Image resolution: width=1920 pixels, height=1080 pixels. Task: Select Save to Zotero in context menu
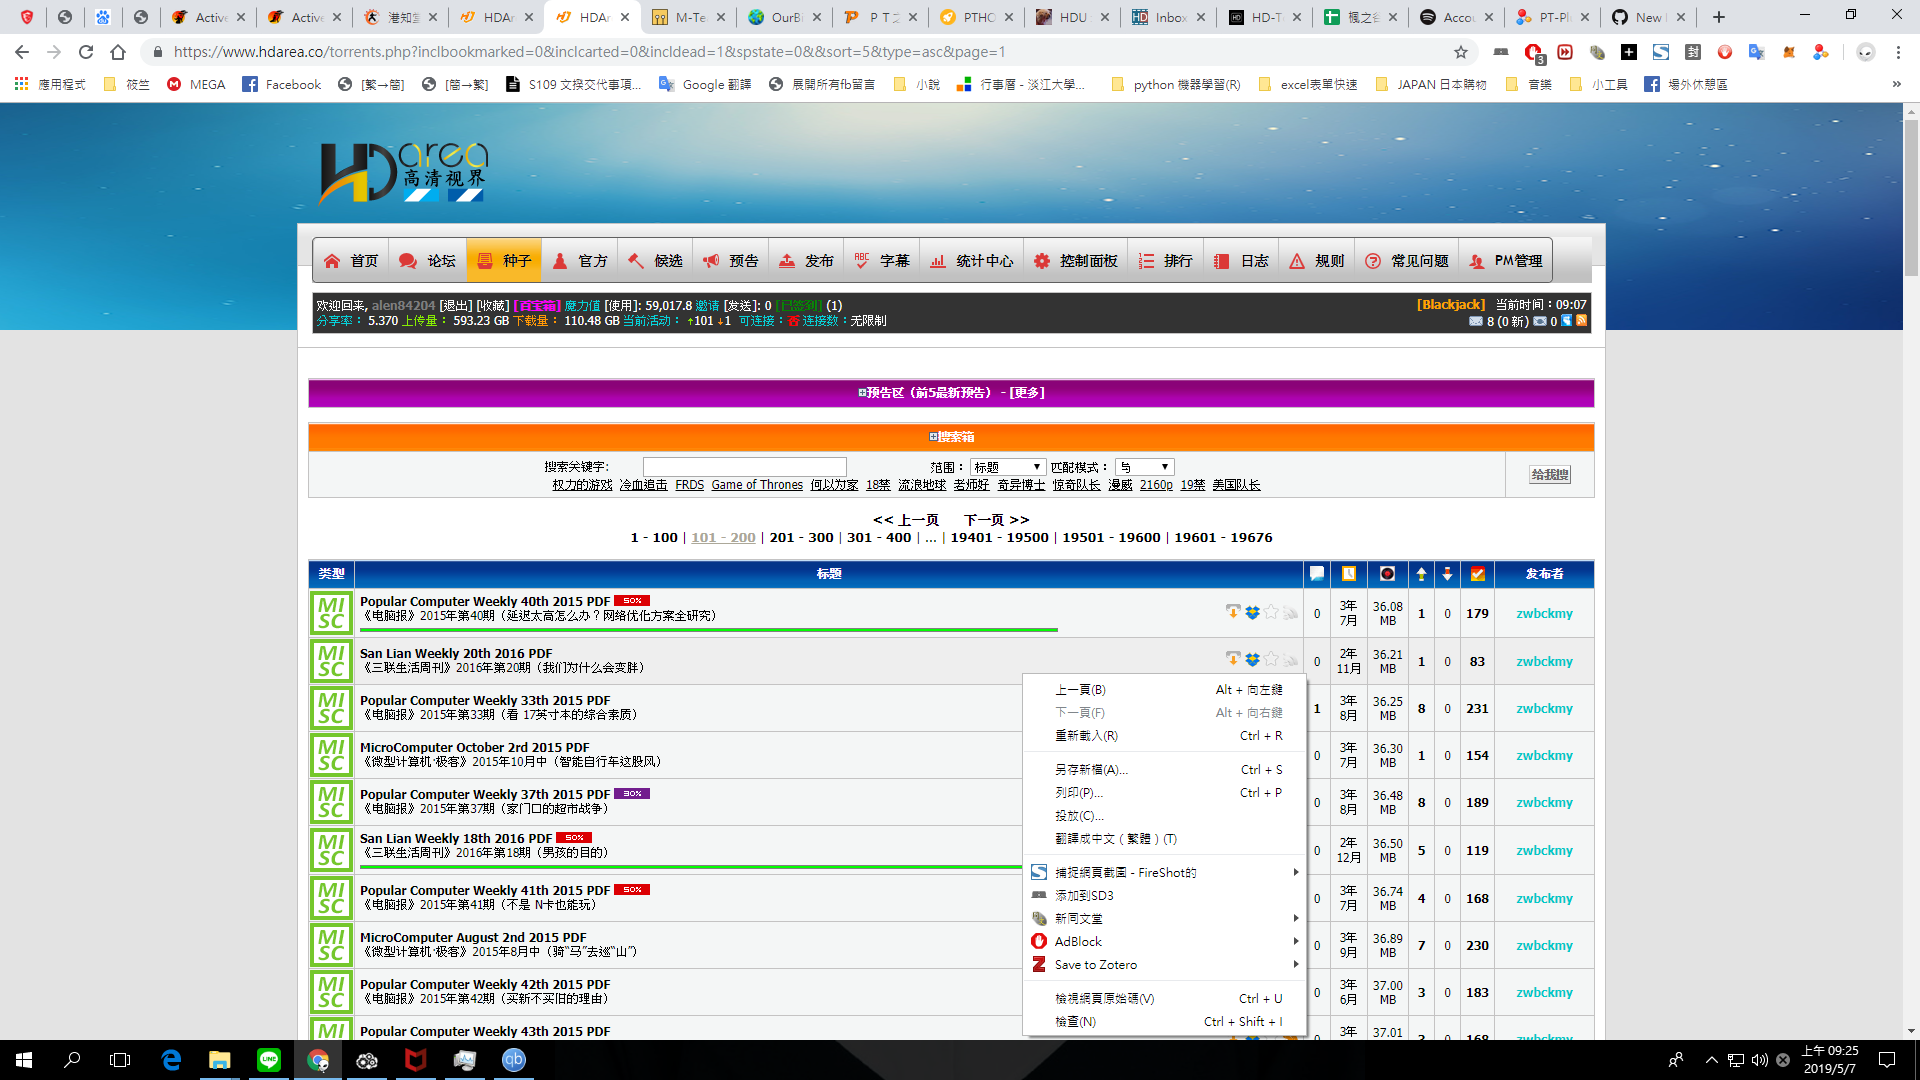click(x=1094, y=964)
